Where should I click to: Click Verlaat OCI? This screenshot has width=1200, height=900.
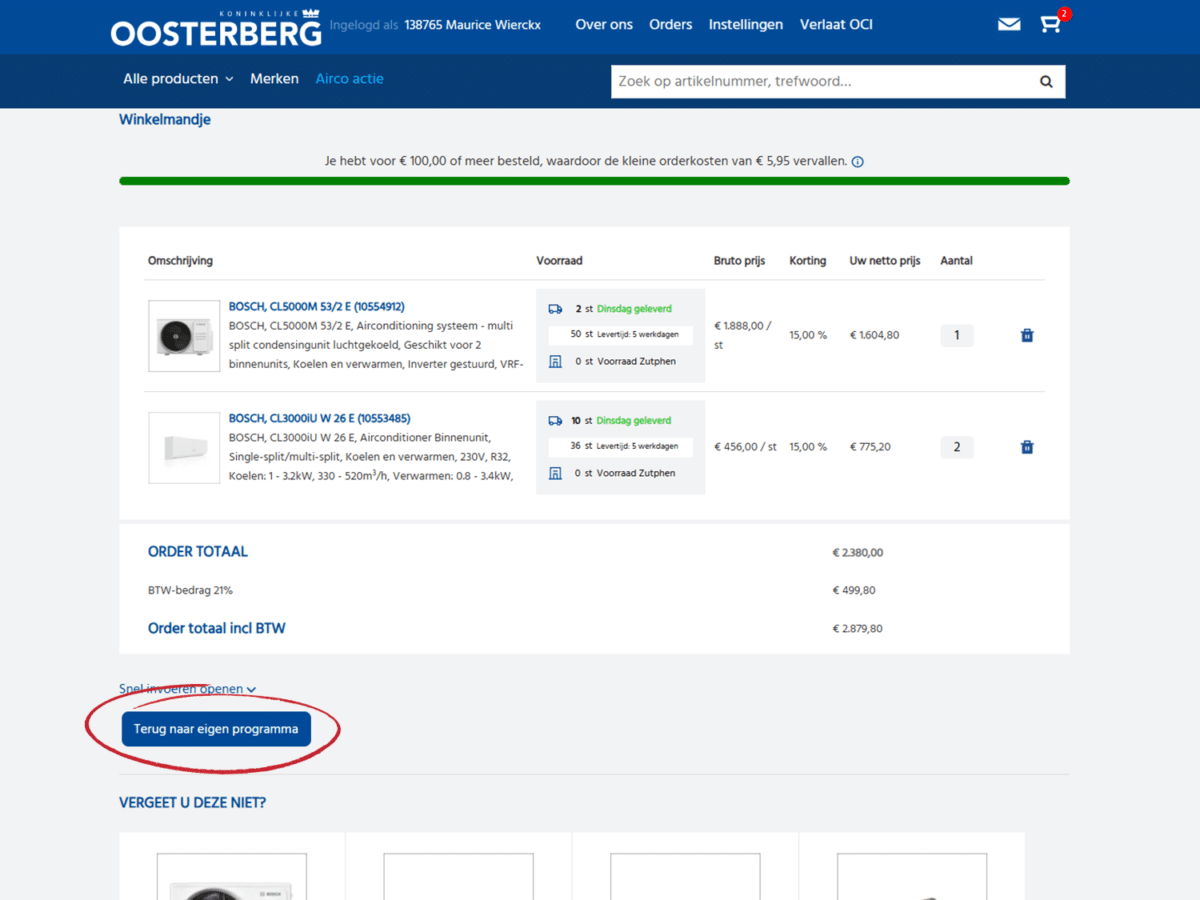[x=836, y=24]
